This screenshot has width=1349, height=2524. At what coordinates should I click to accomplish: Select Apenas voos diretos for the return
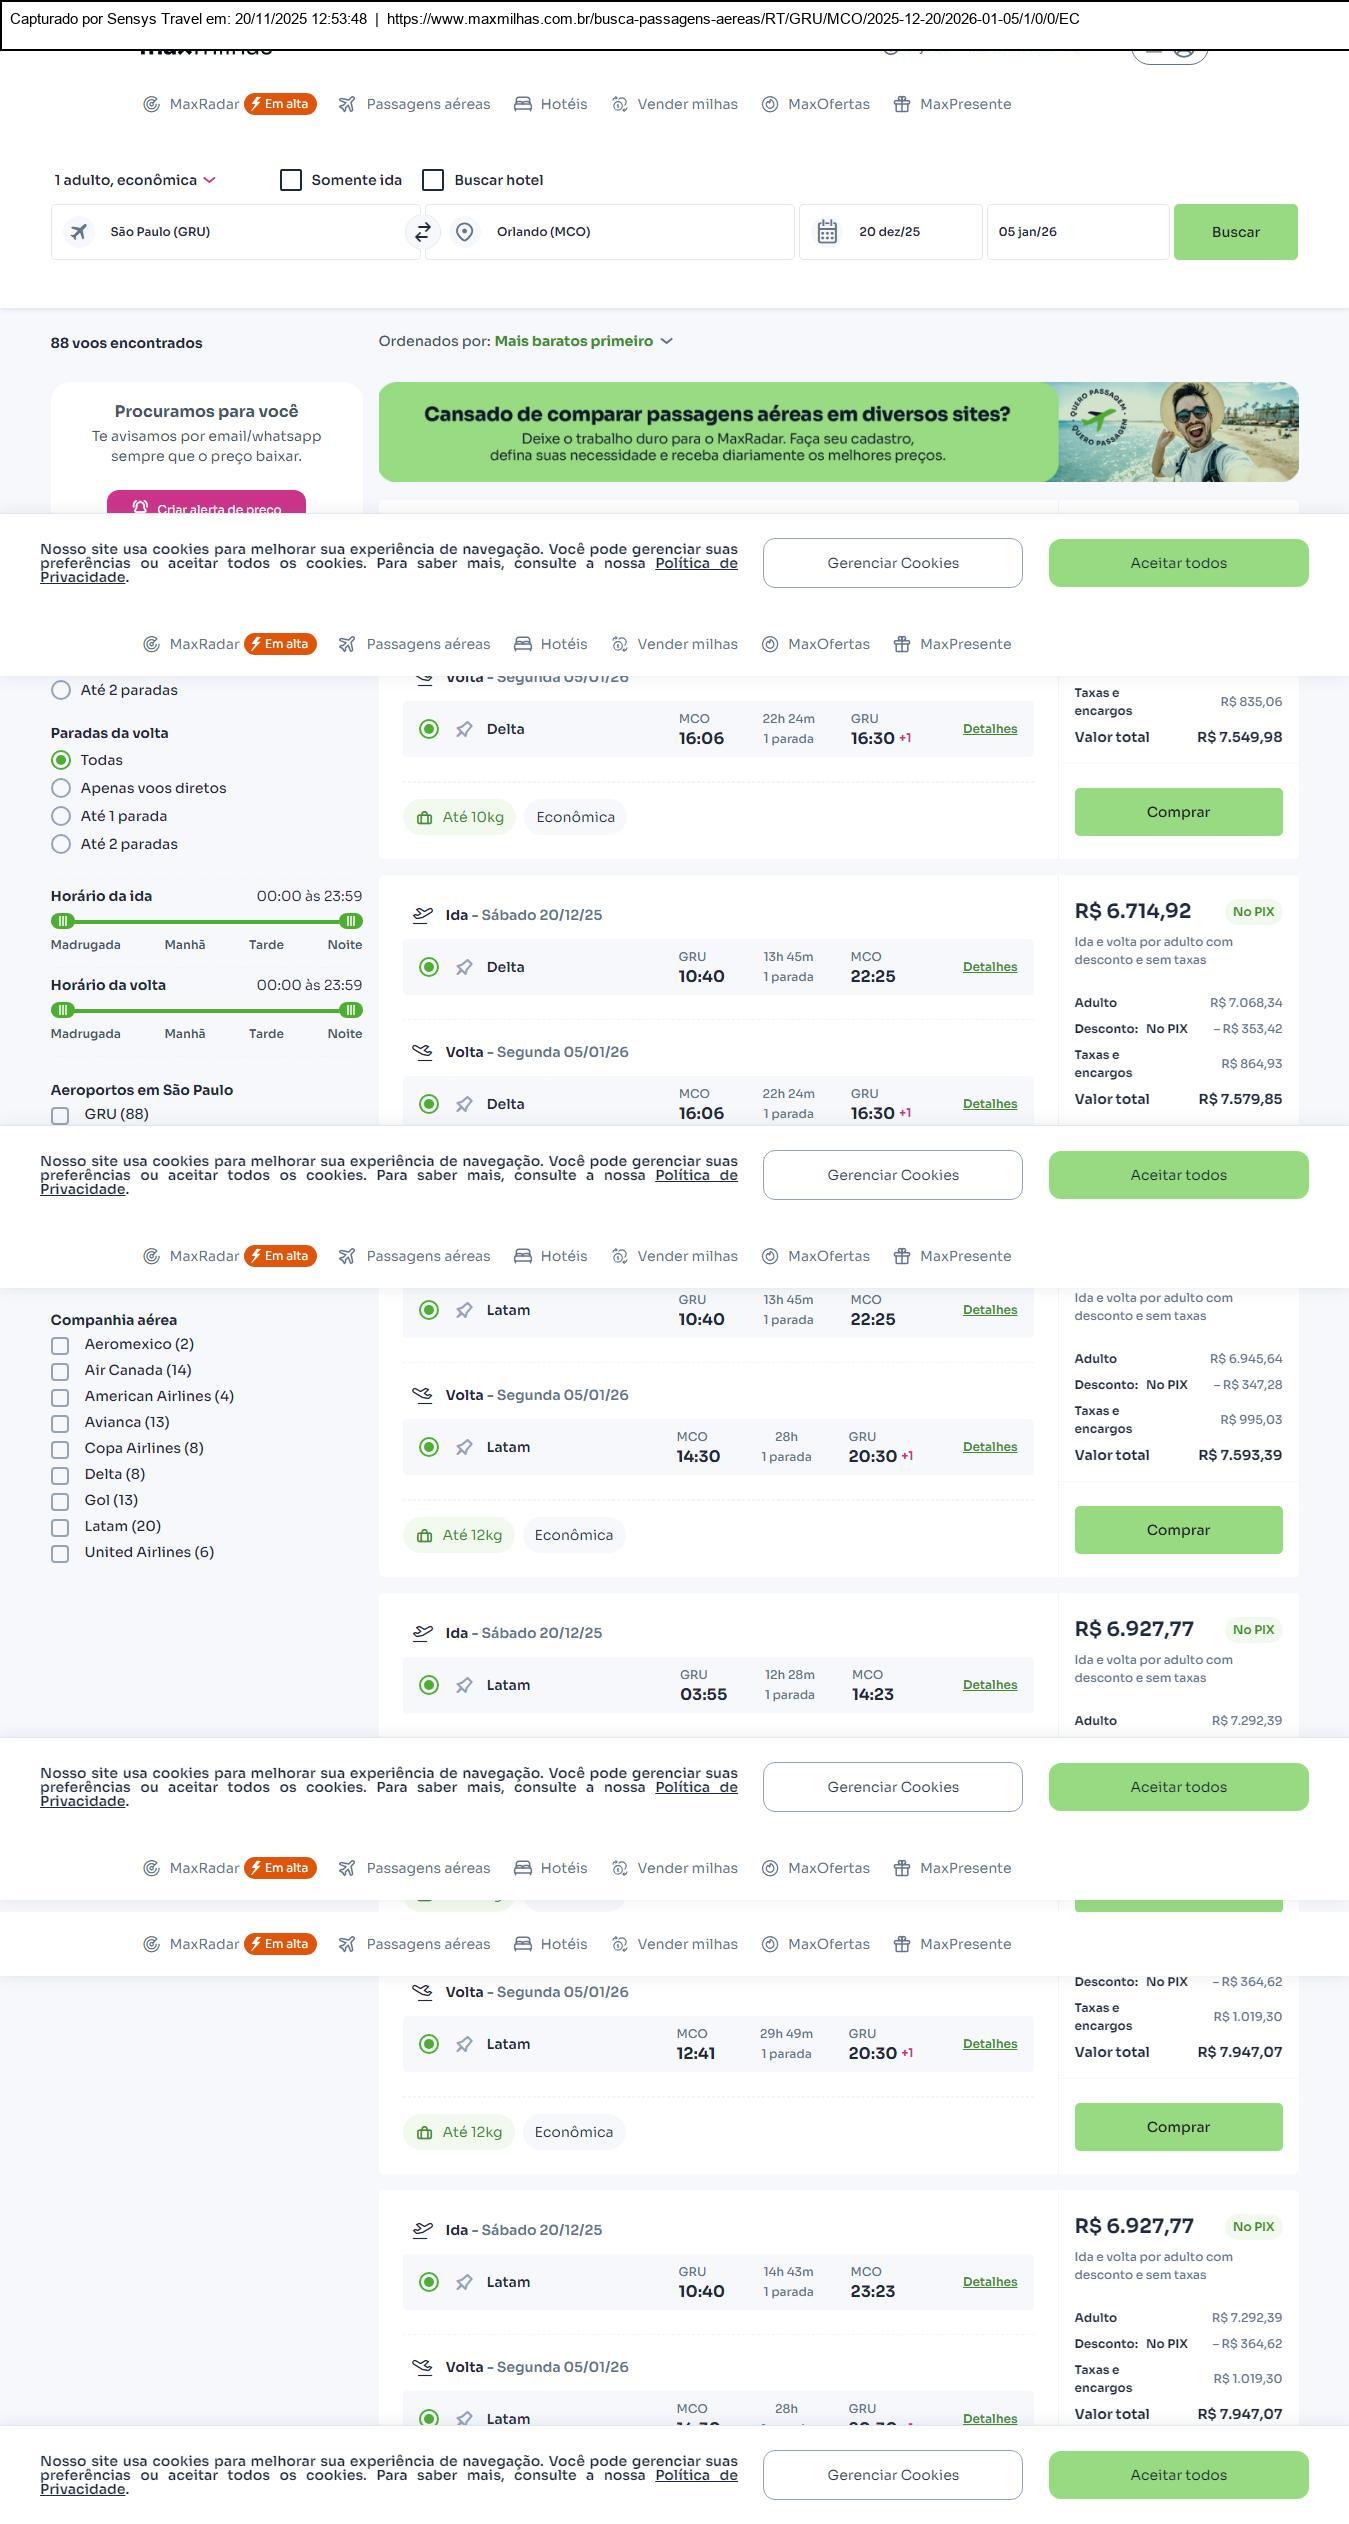coord(61,788)
